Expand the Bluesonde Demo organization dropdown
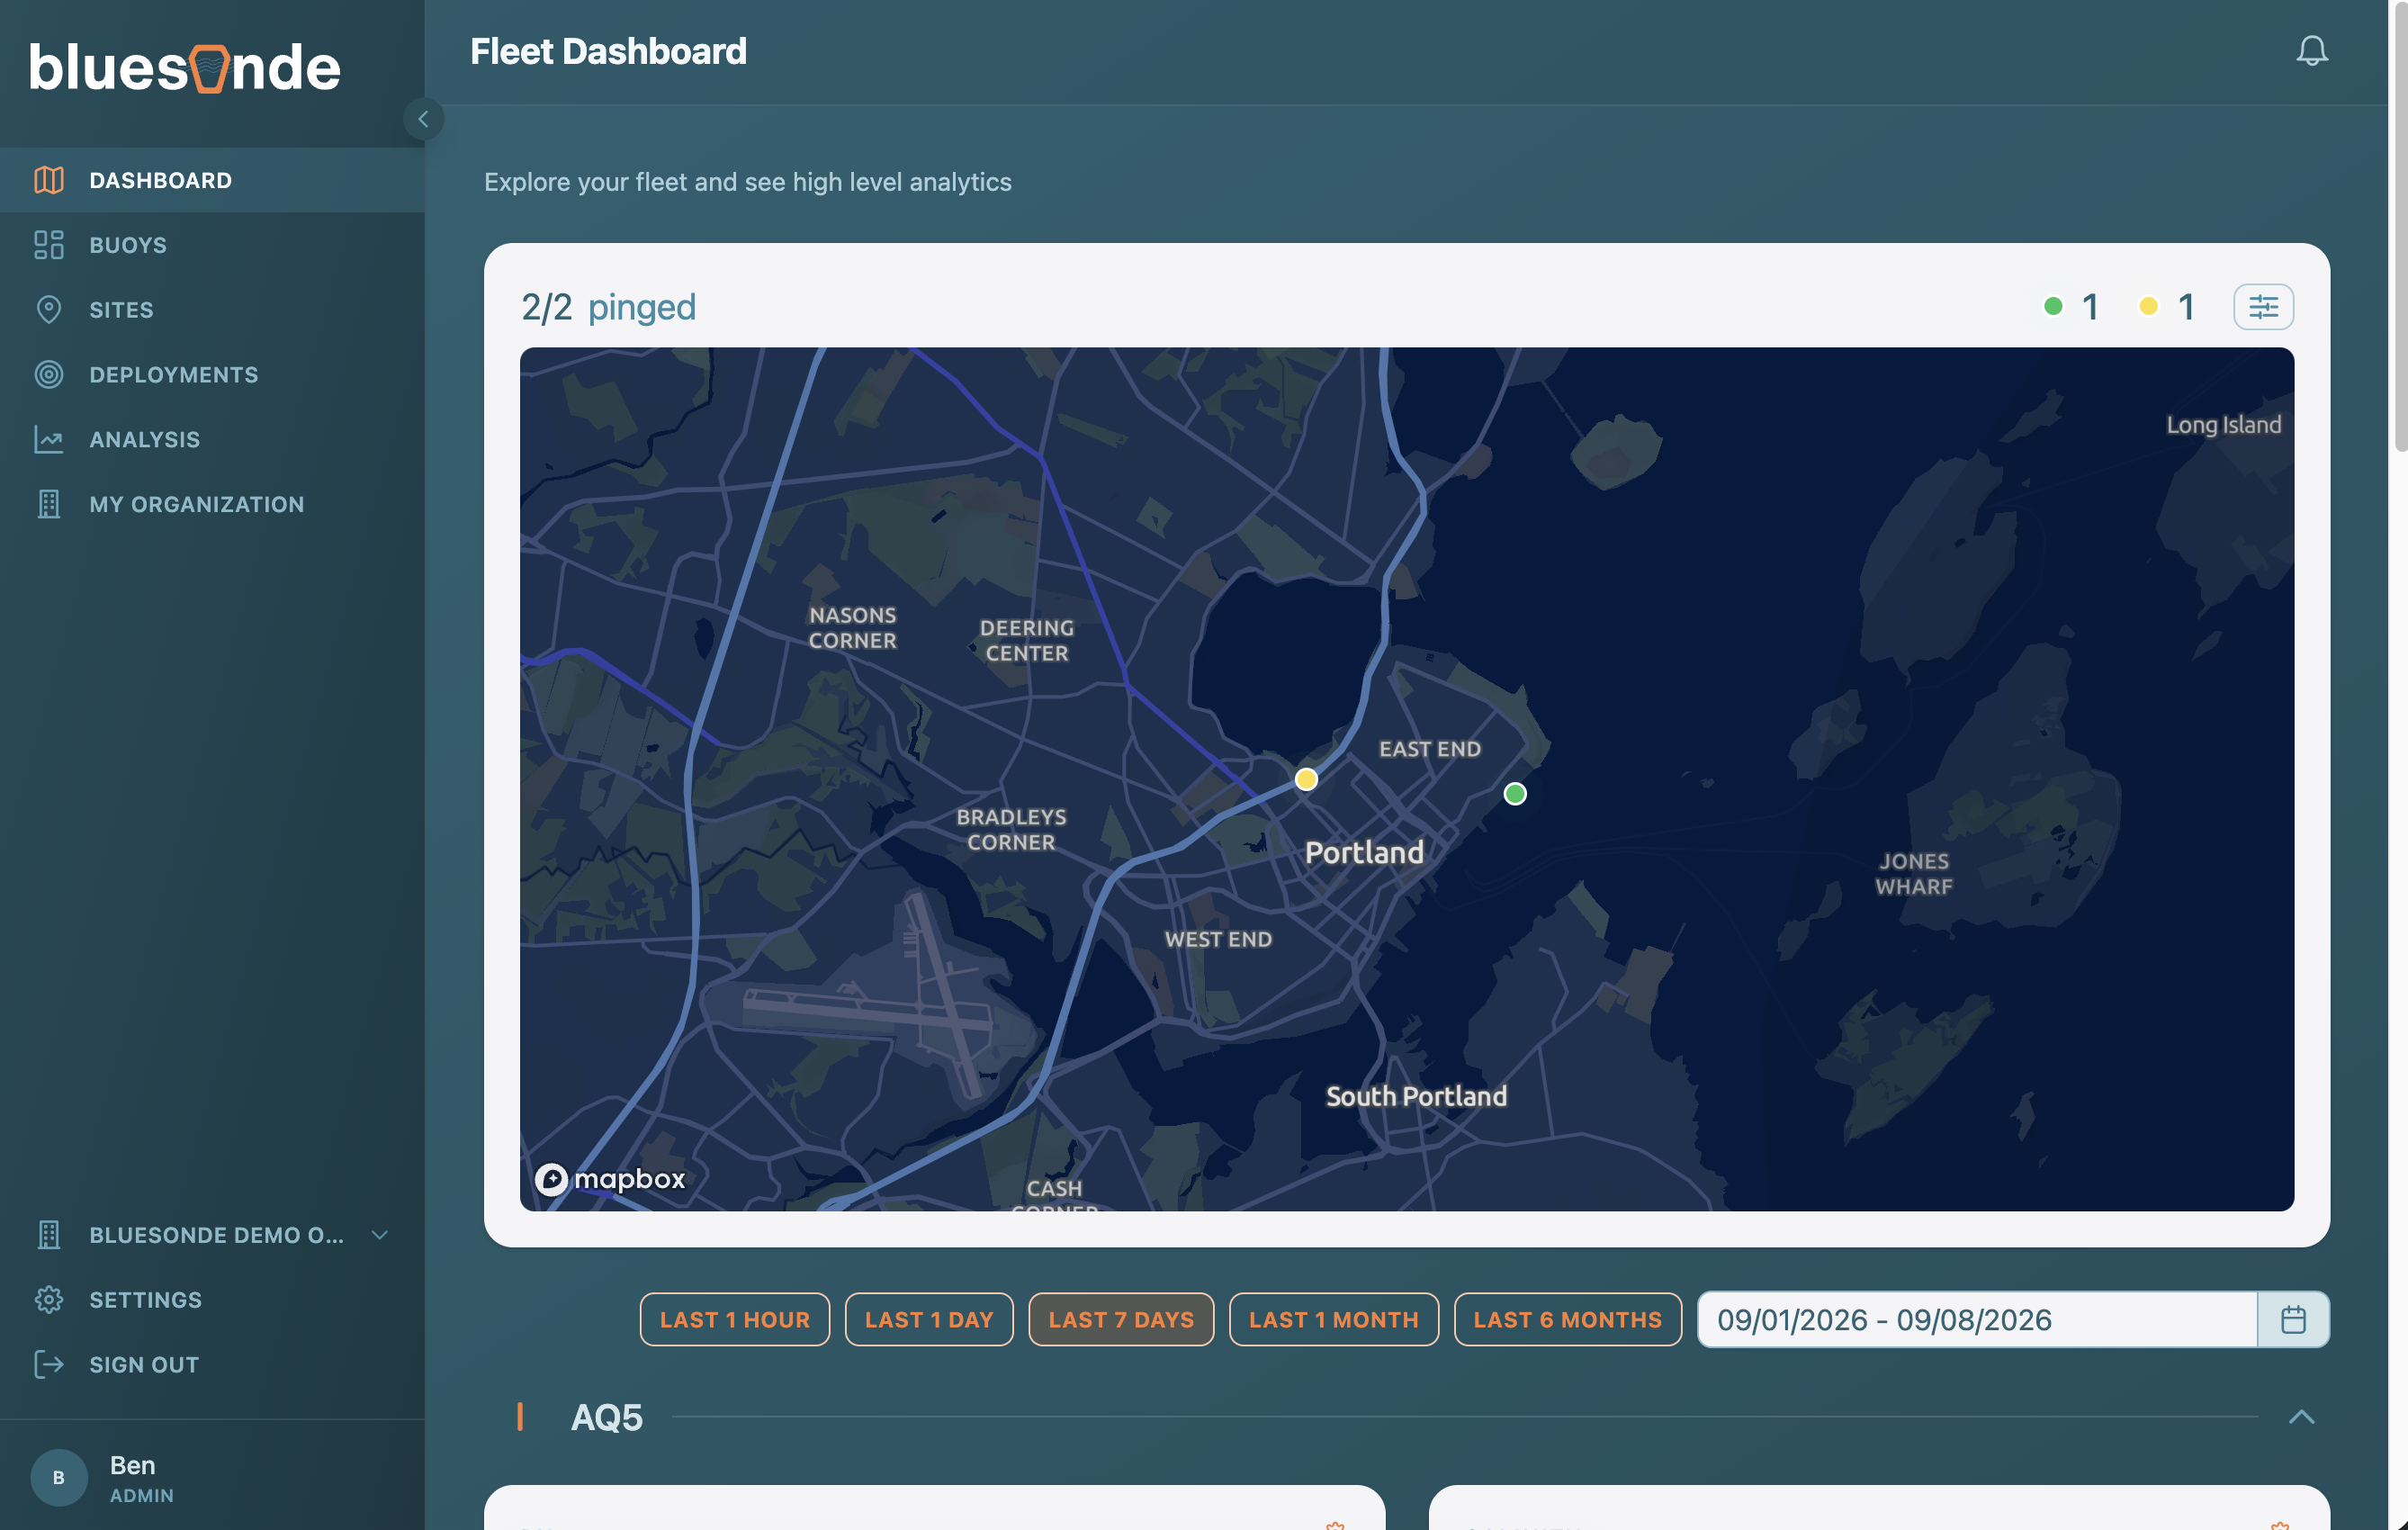 380,1235
